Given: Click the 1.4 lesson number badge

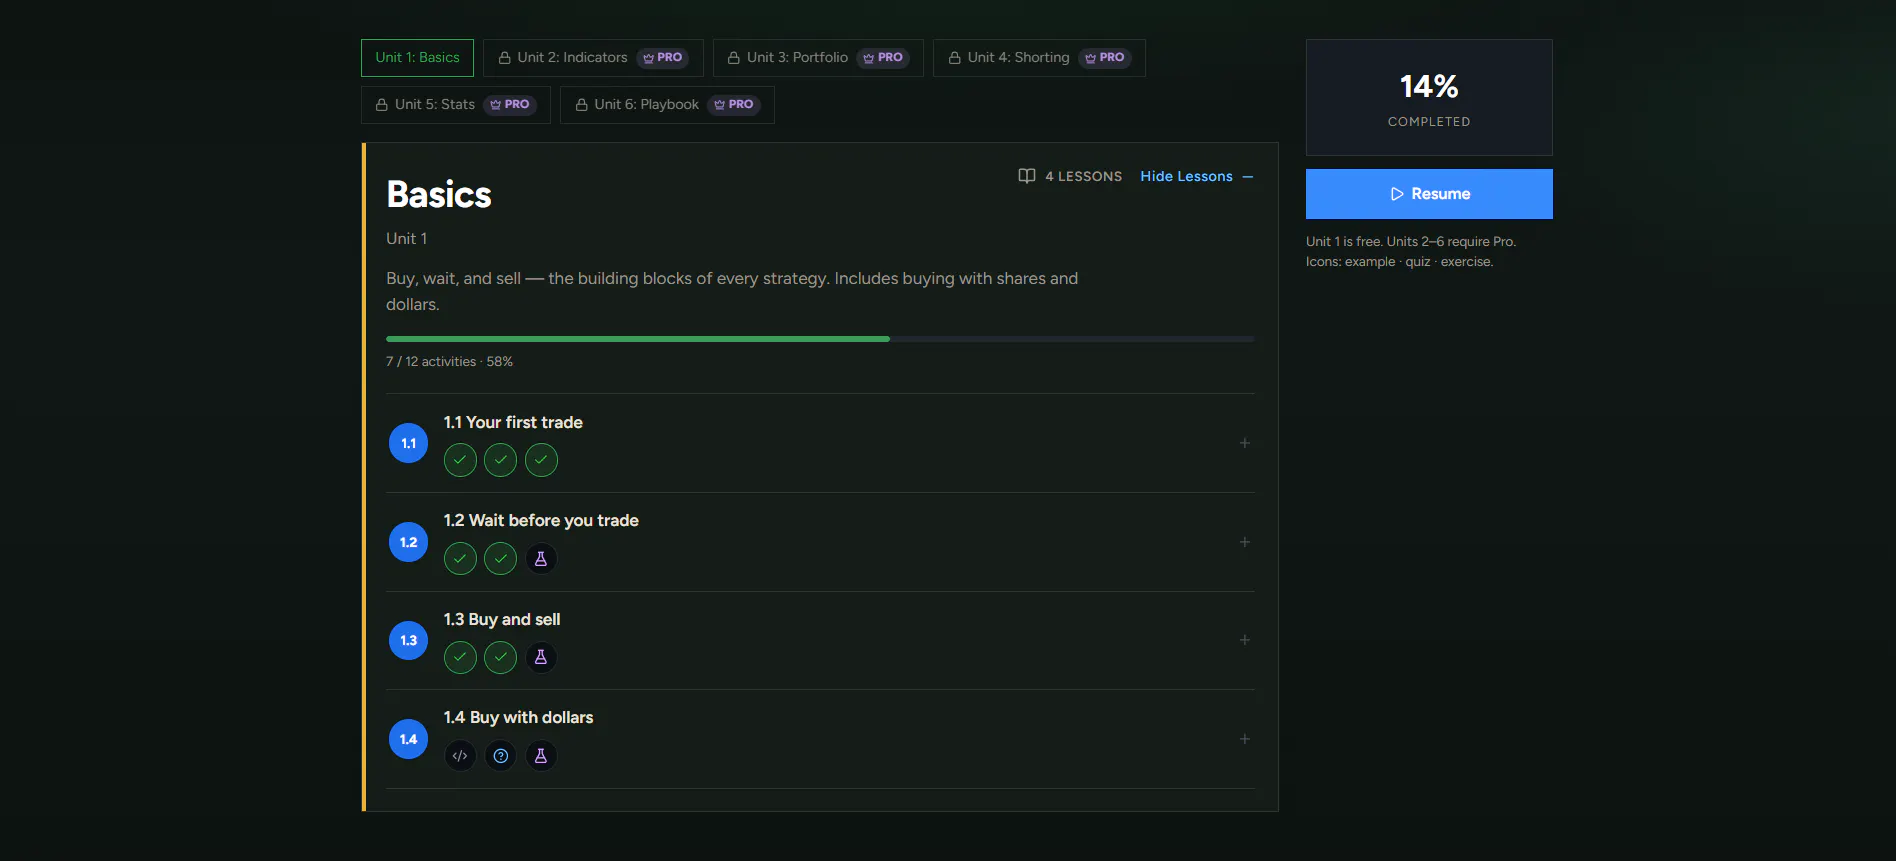Looking at the screenshot, I should click(x=408, y=739).
